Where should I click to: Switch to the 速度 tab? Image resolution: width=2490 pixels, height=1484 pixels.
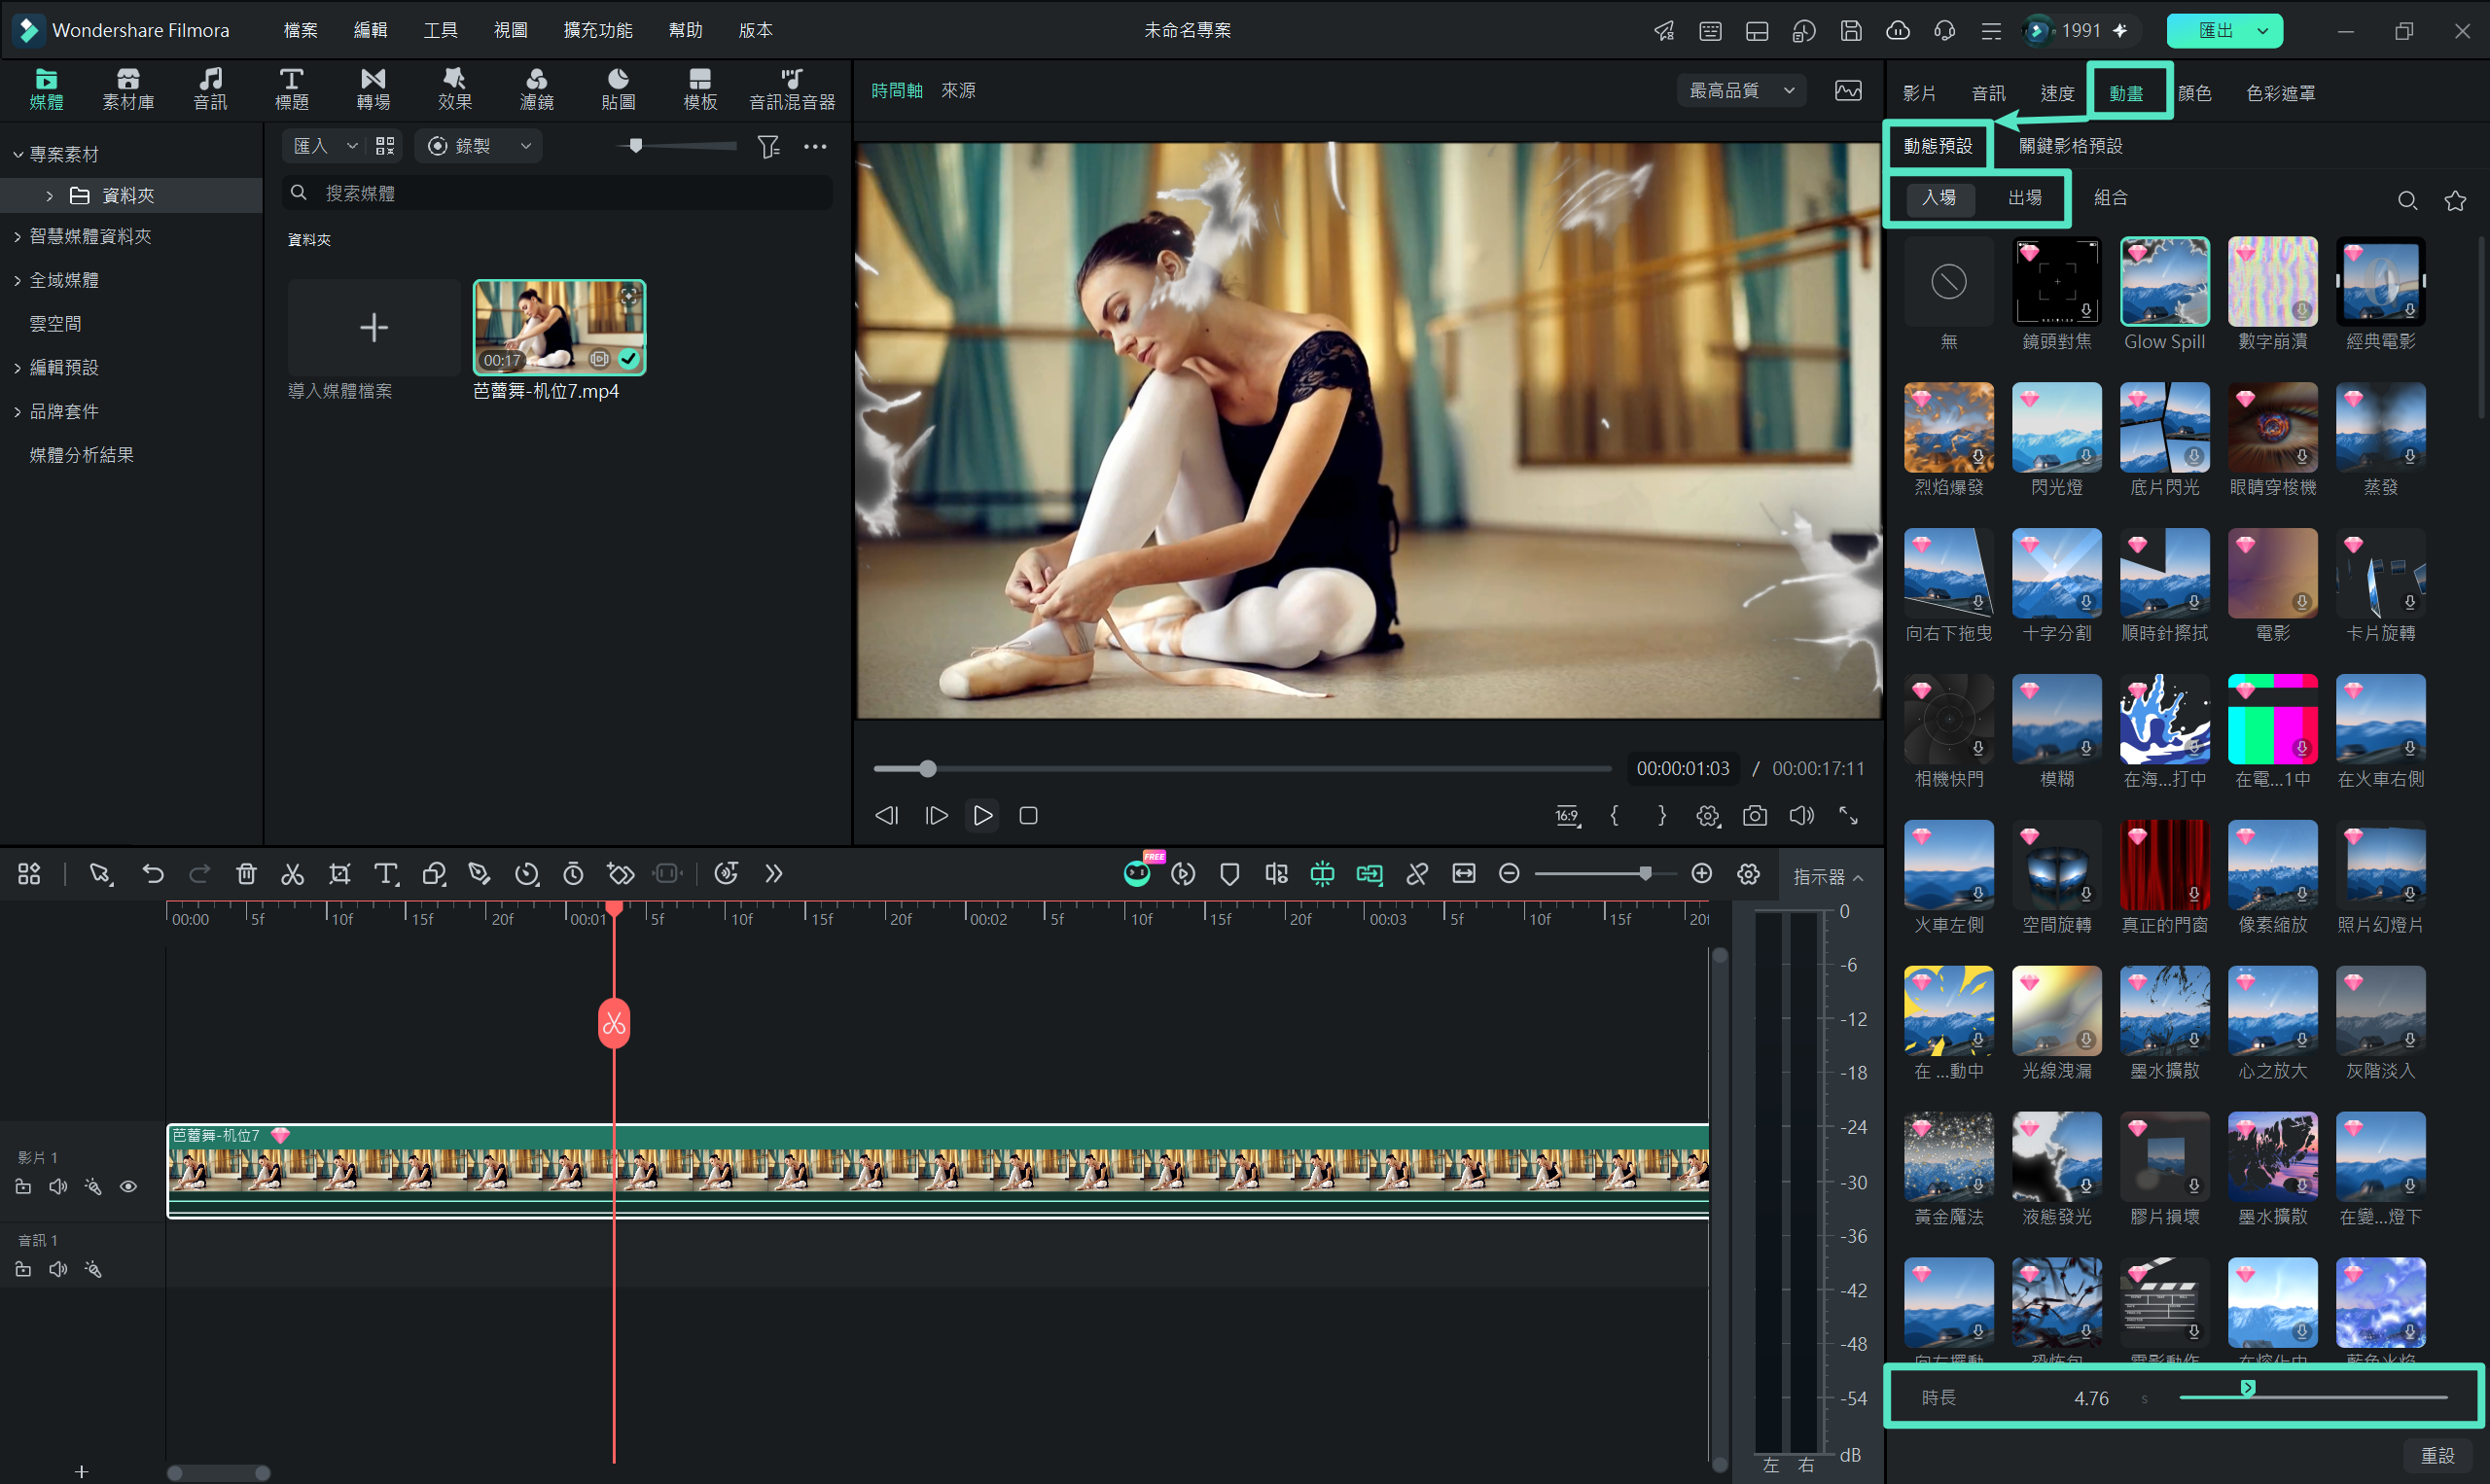coord(2057,93)
